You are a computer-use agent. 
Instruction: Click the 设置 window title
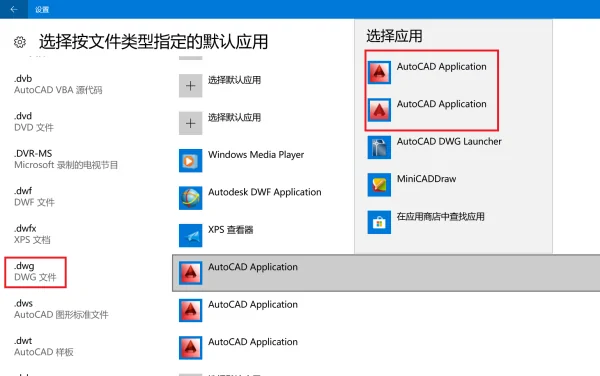pyautogui.click(x=42, y=10)
